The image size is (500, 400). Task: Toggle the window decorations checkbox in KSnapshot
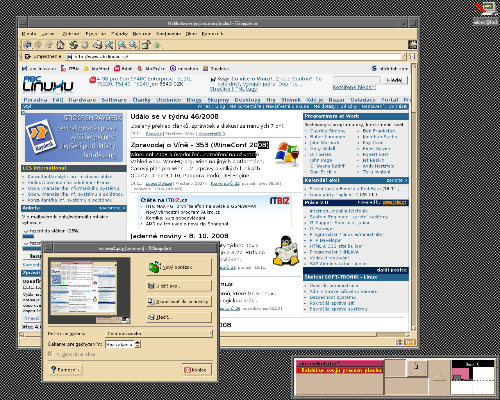coord(50,354)
